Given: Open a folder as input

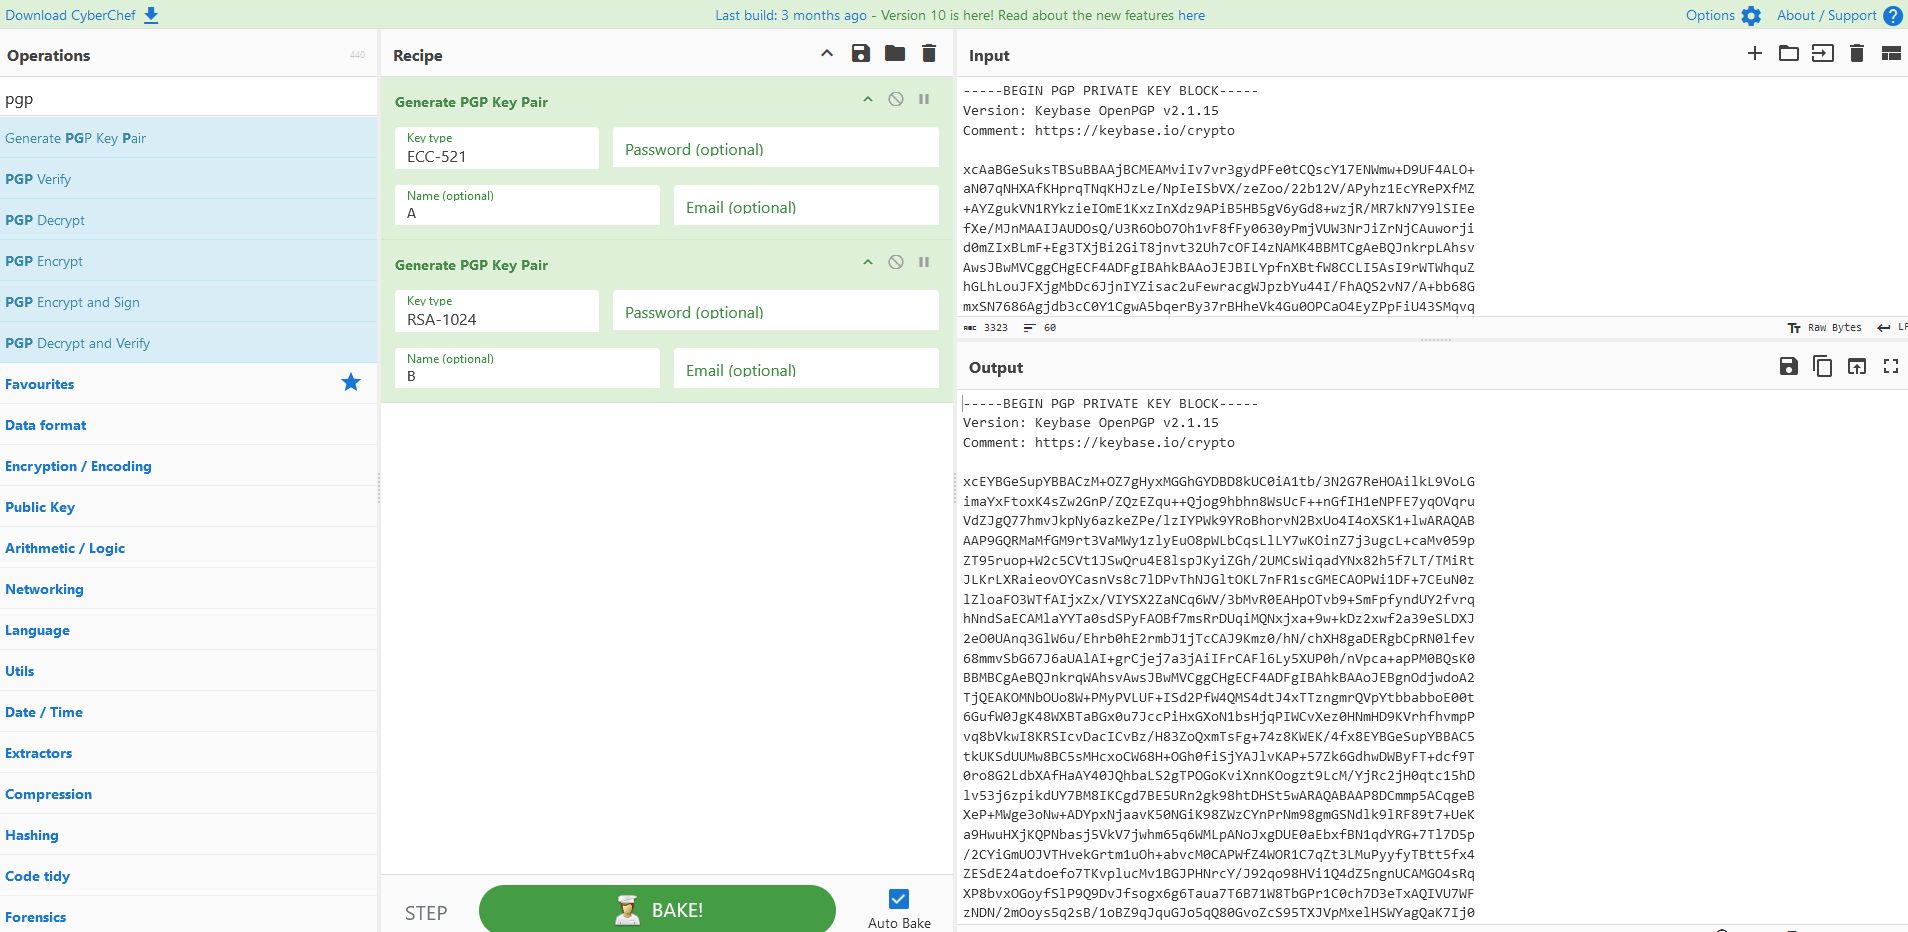Looking at the screenshot, I should (1789, 53).
